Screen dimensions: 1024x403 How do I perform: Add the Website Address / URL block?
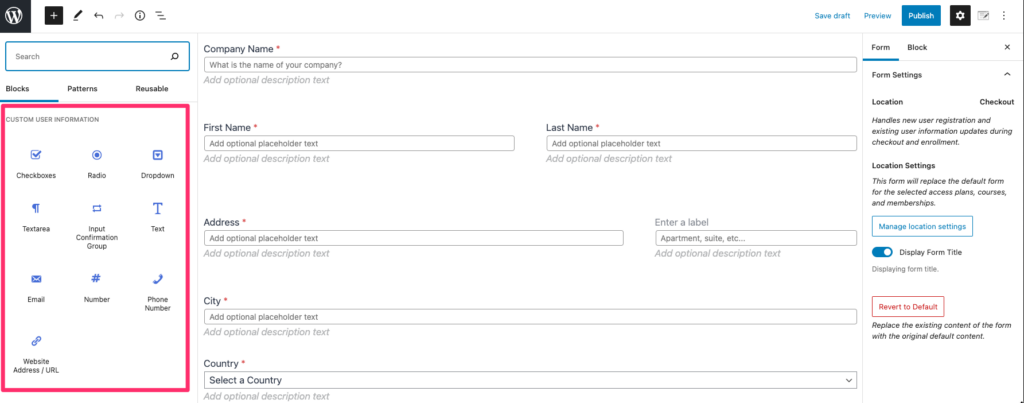36,354
